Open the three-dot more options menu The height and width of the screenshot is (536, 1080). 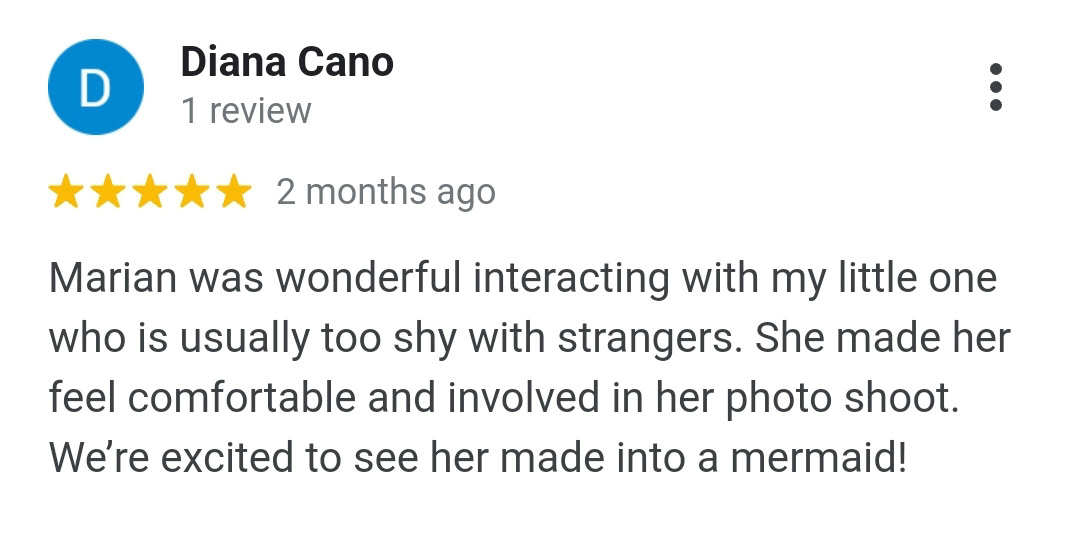tap(995, 87)
